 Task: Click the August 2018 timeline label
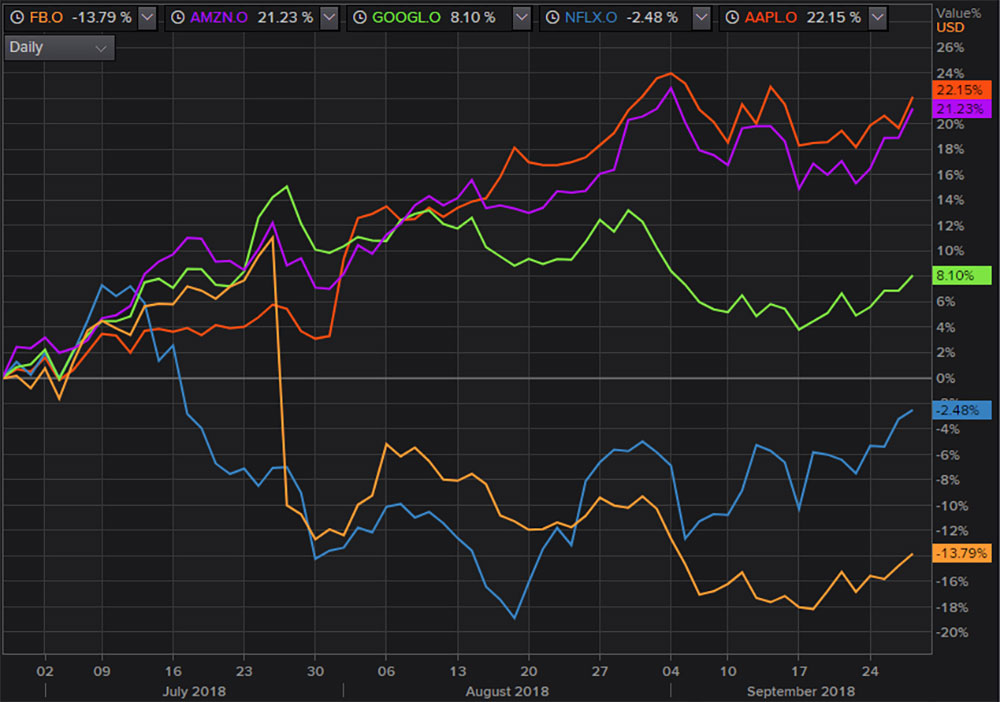[508, 691]
